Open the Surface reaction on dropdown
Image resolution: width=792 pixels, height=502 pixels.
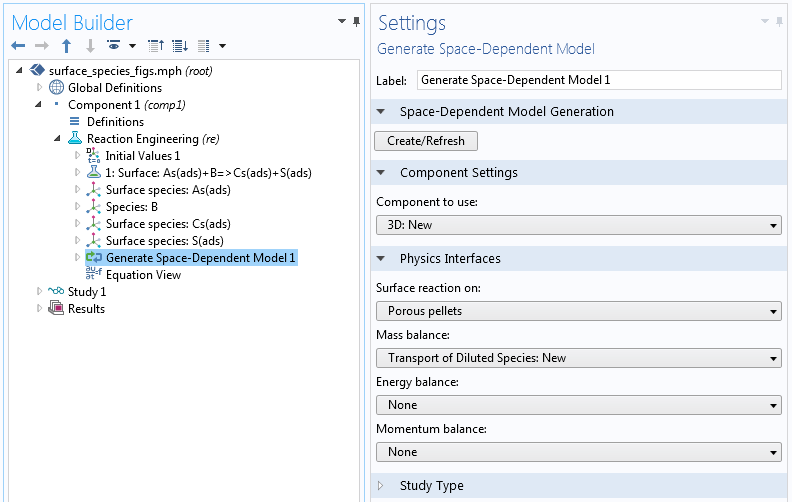pos(578,311)
